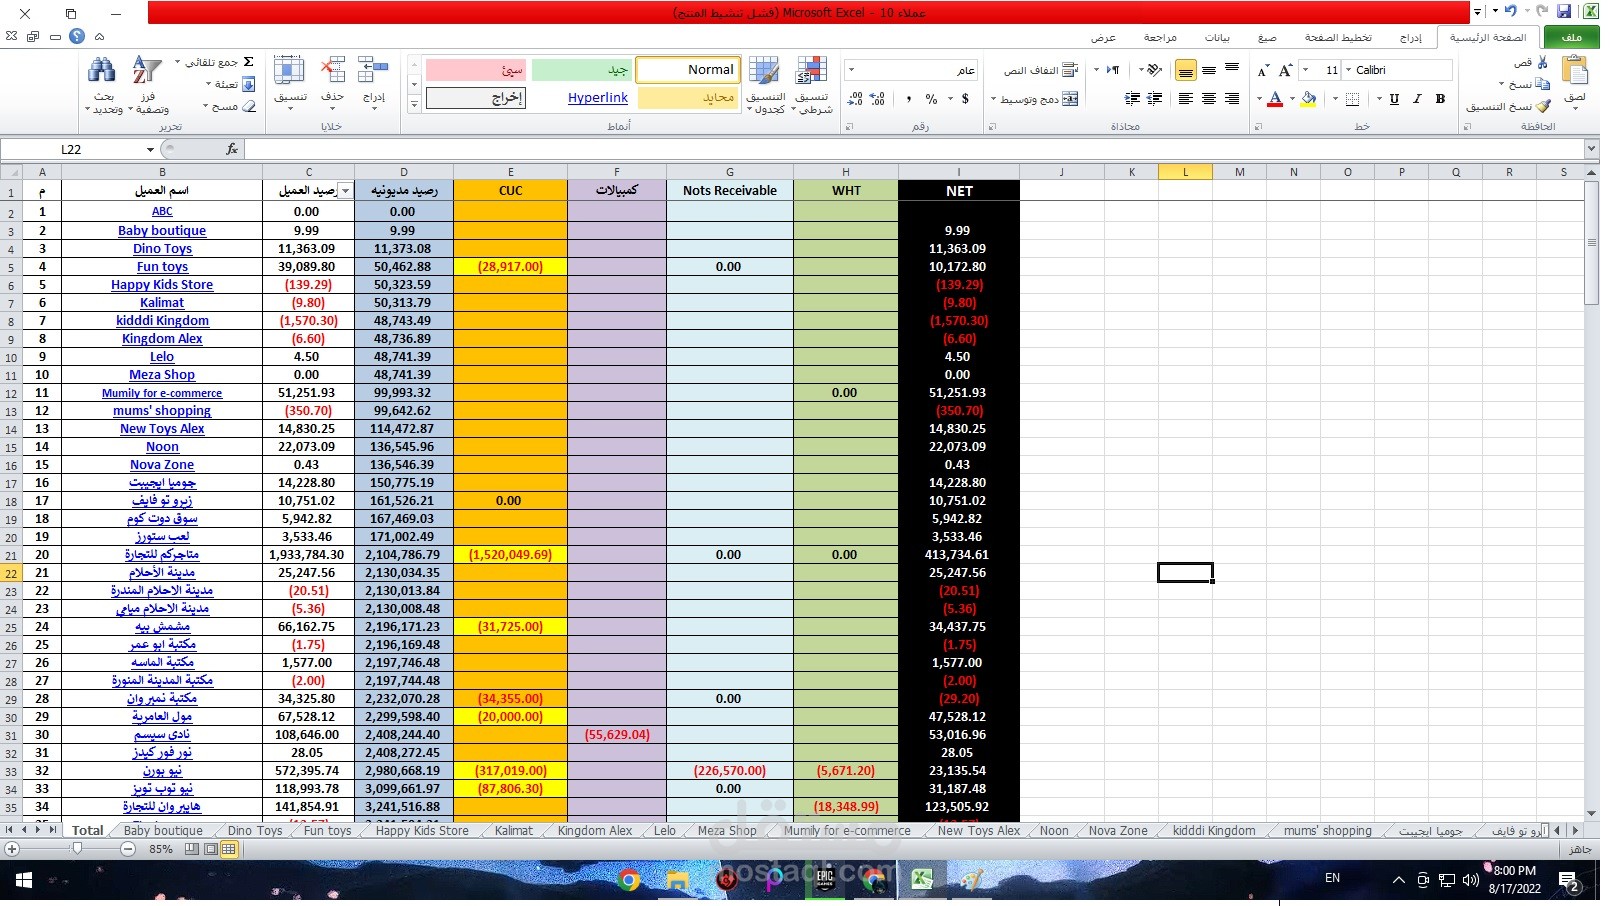This screenshot has width=1612, height=906.
Task: Expand the cell styles gallery
Action: [x=414, y=105]
